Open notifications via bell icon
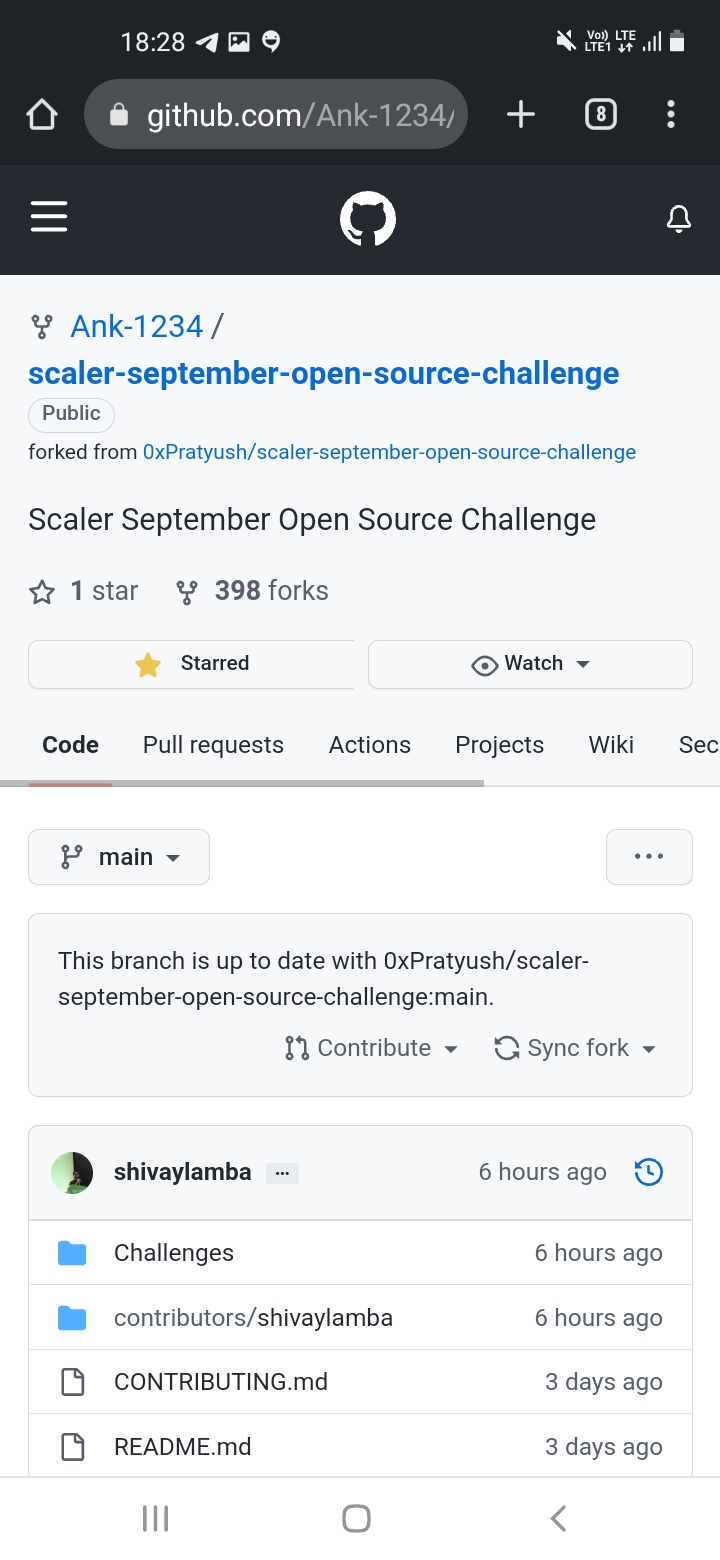 679,218
